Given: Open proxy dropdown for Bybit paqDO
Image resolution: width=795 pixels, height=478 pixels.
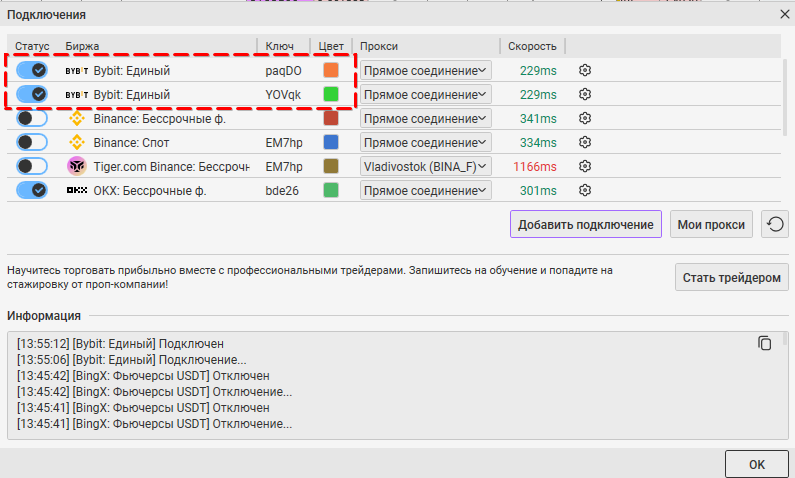Looking at the screenshot, I should (425, 70).
